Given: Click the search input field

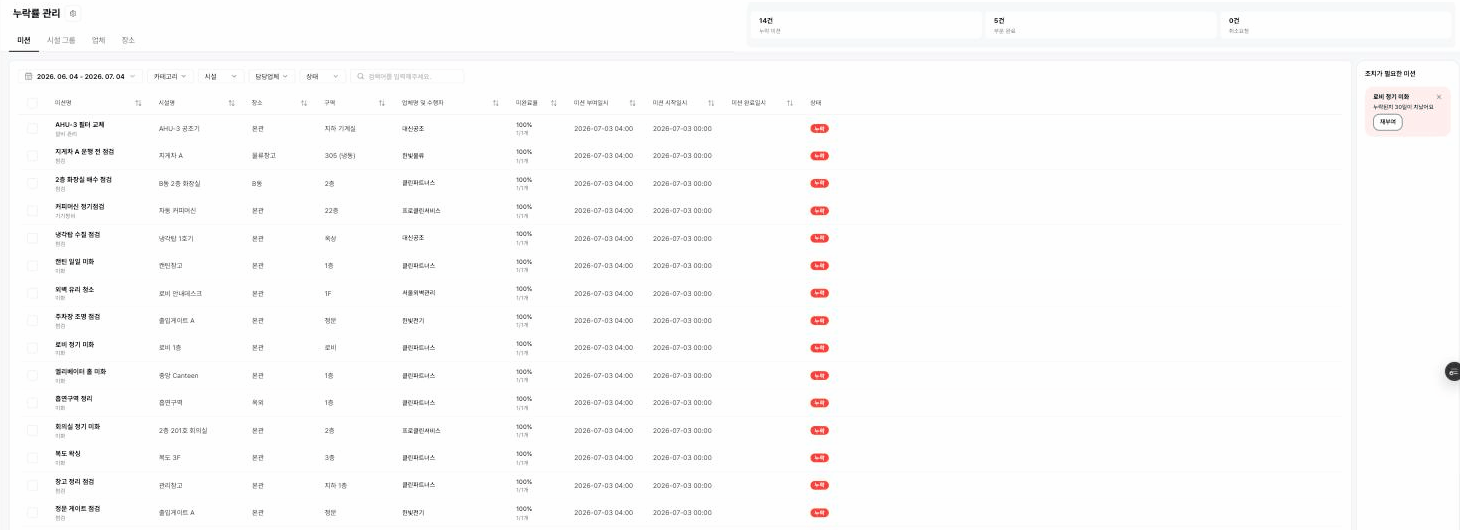Looking at the screenshot, I should coord(407,76).
